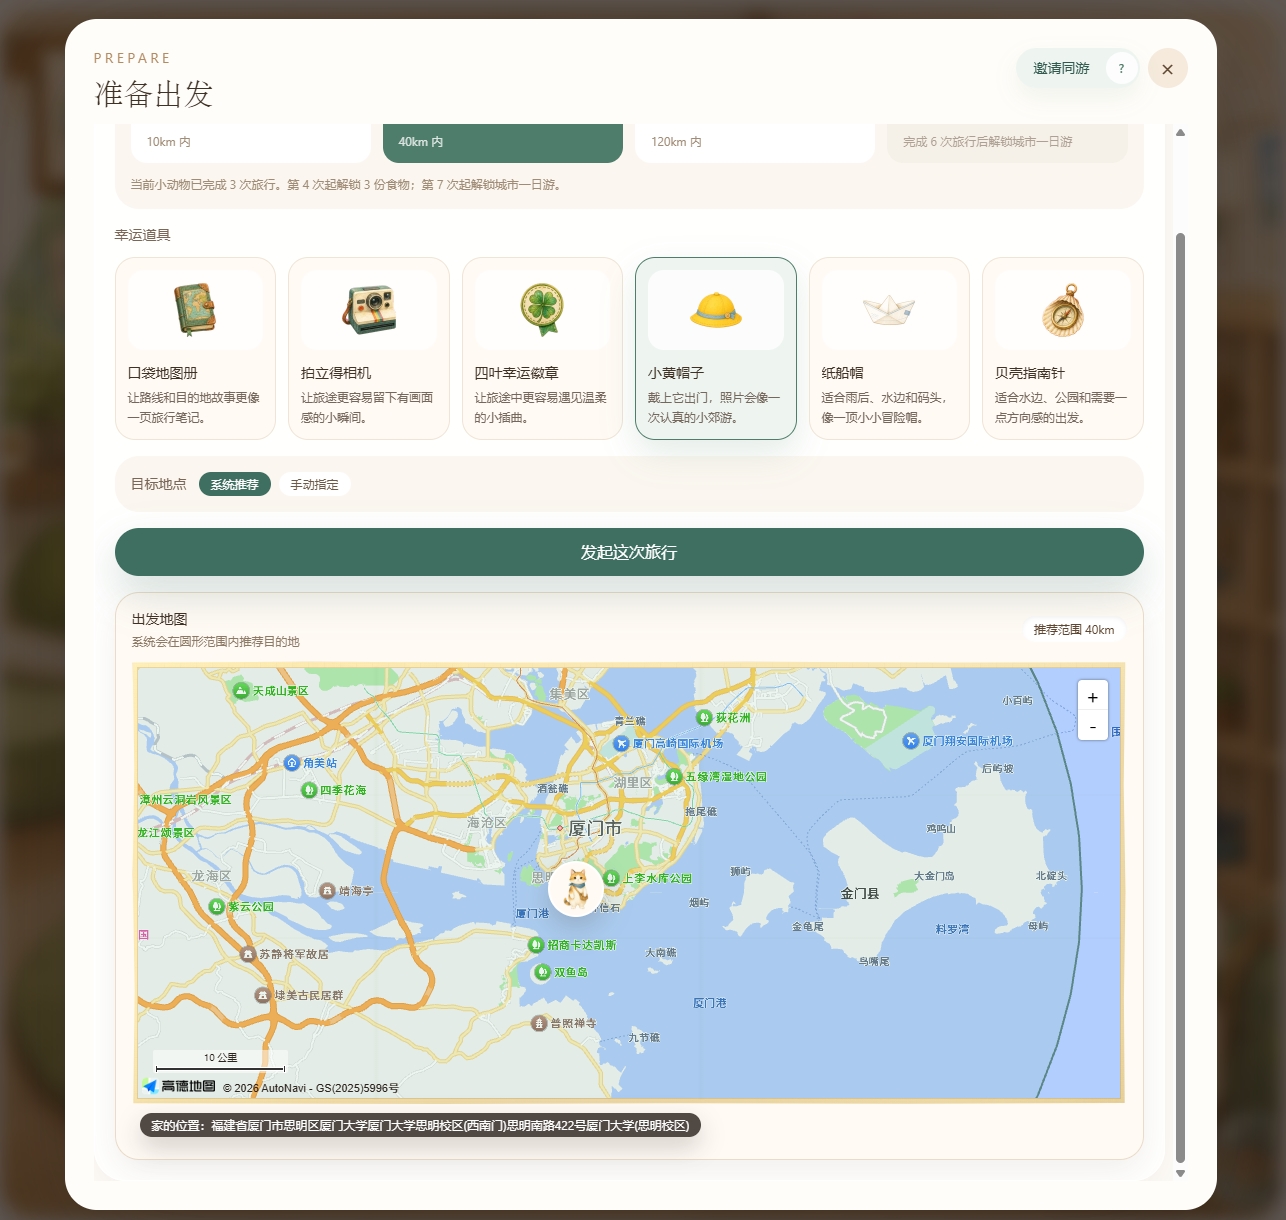Screen dimensions: 1286x1220
Task: Click the 漳州云洞岩风景区 label
Action: [x=185, y=800]
